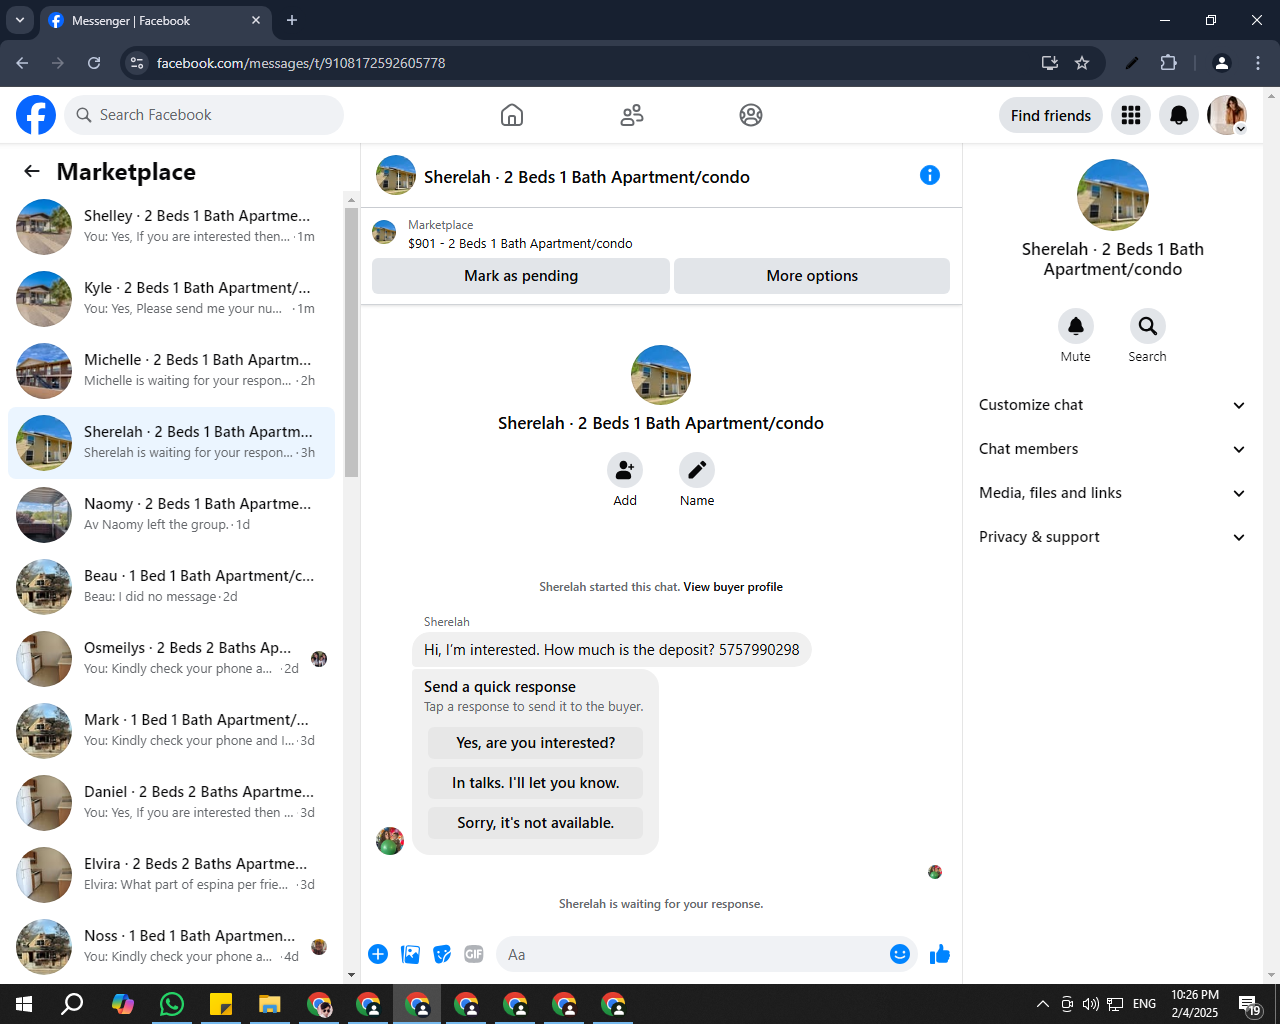Click the conversation list scrollbar
Screen dimensions: 1280x1024
pyautogui.click(x=351, y=340)
